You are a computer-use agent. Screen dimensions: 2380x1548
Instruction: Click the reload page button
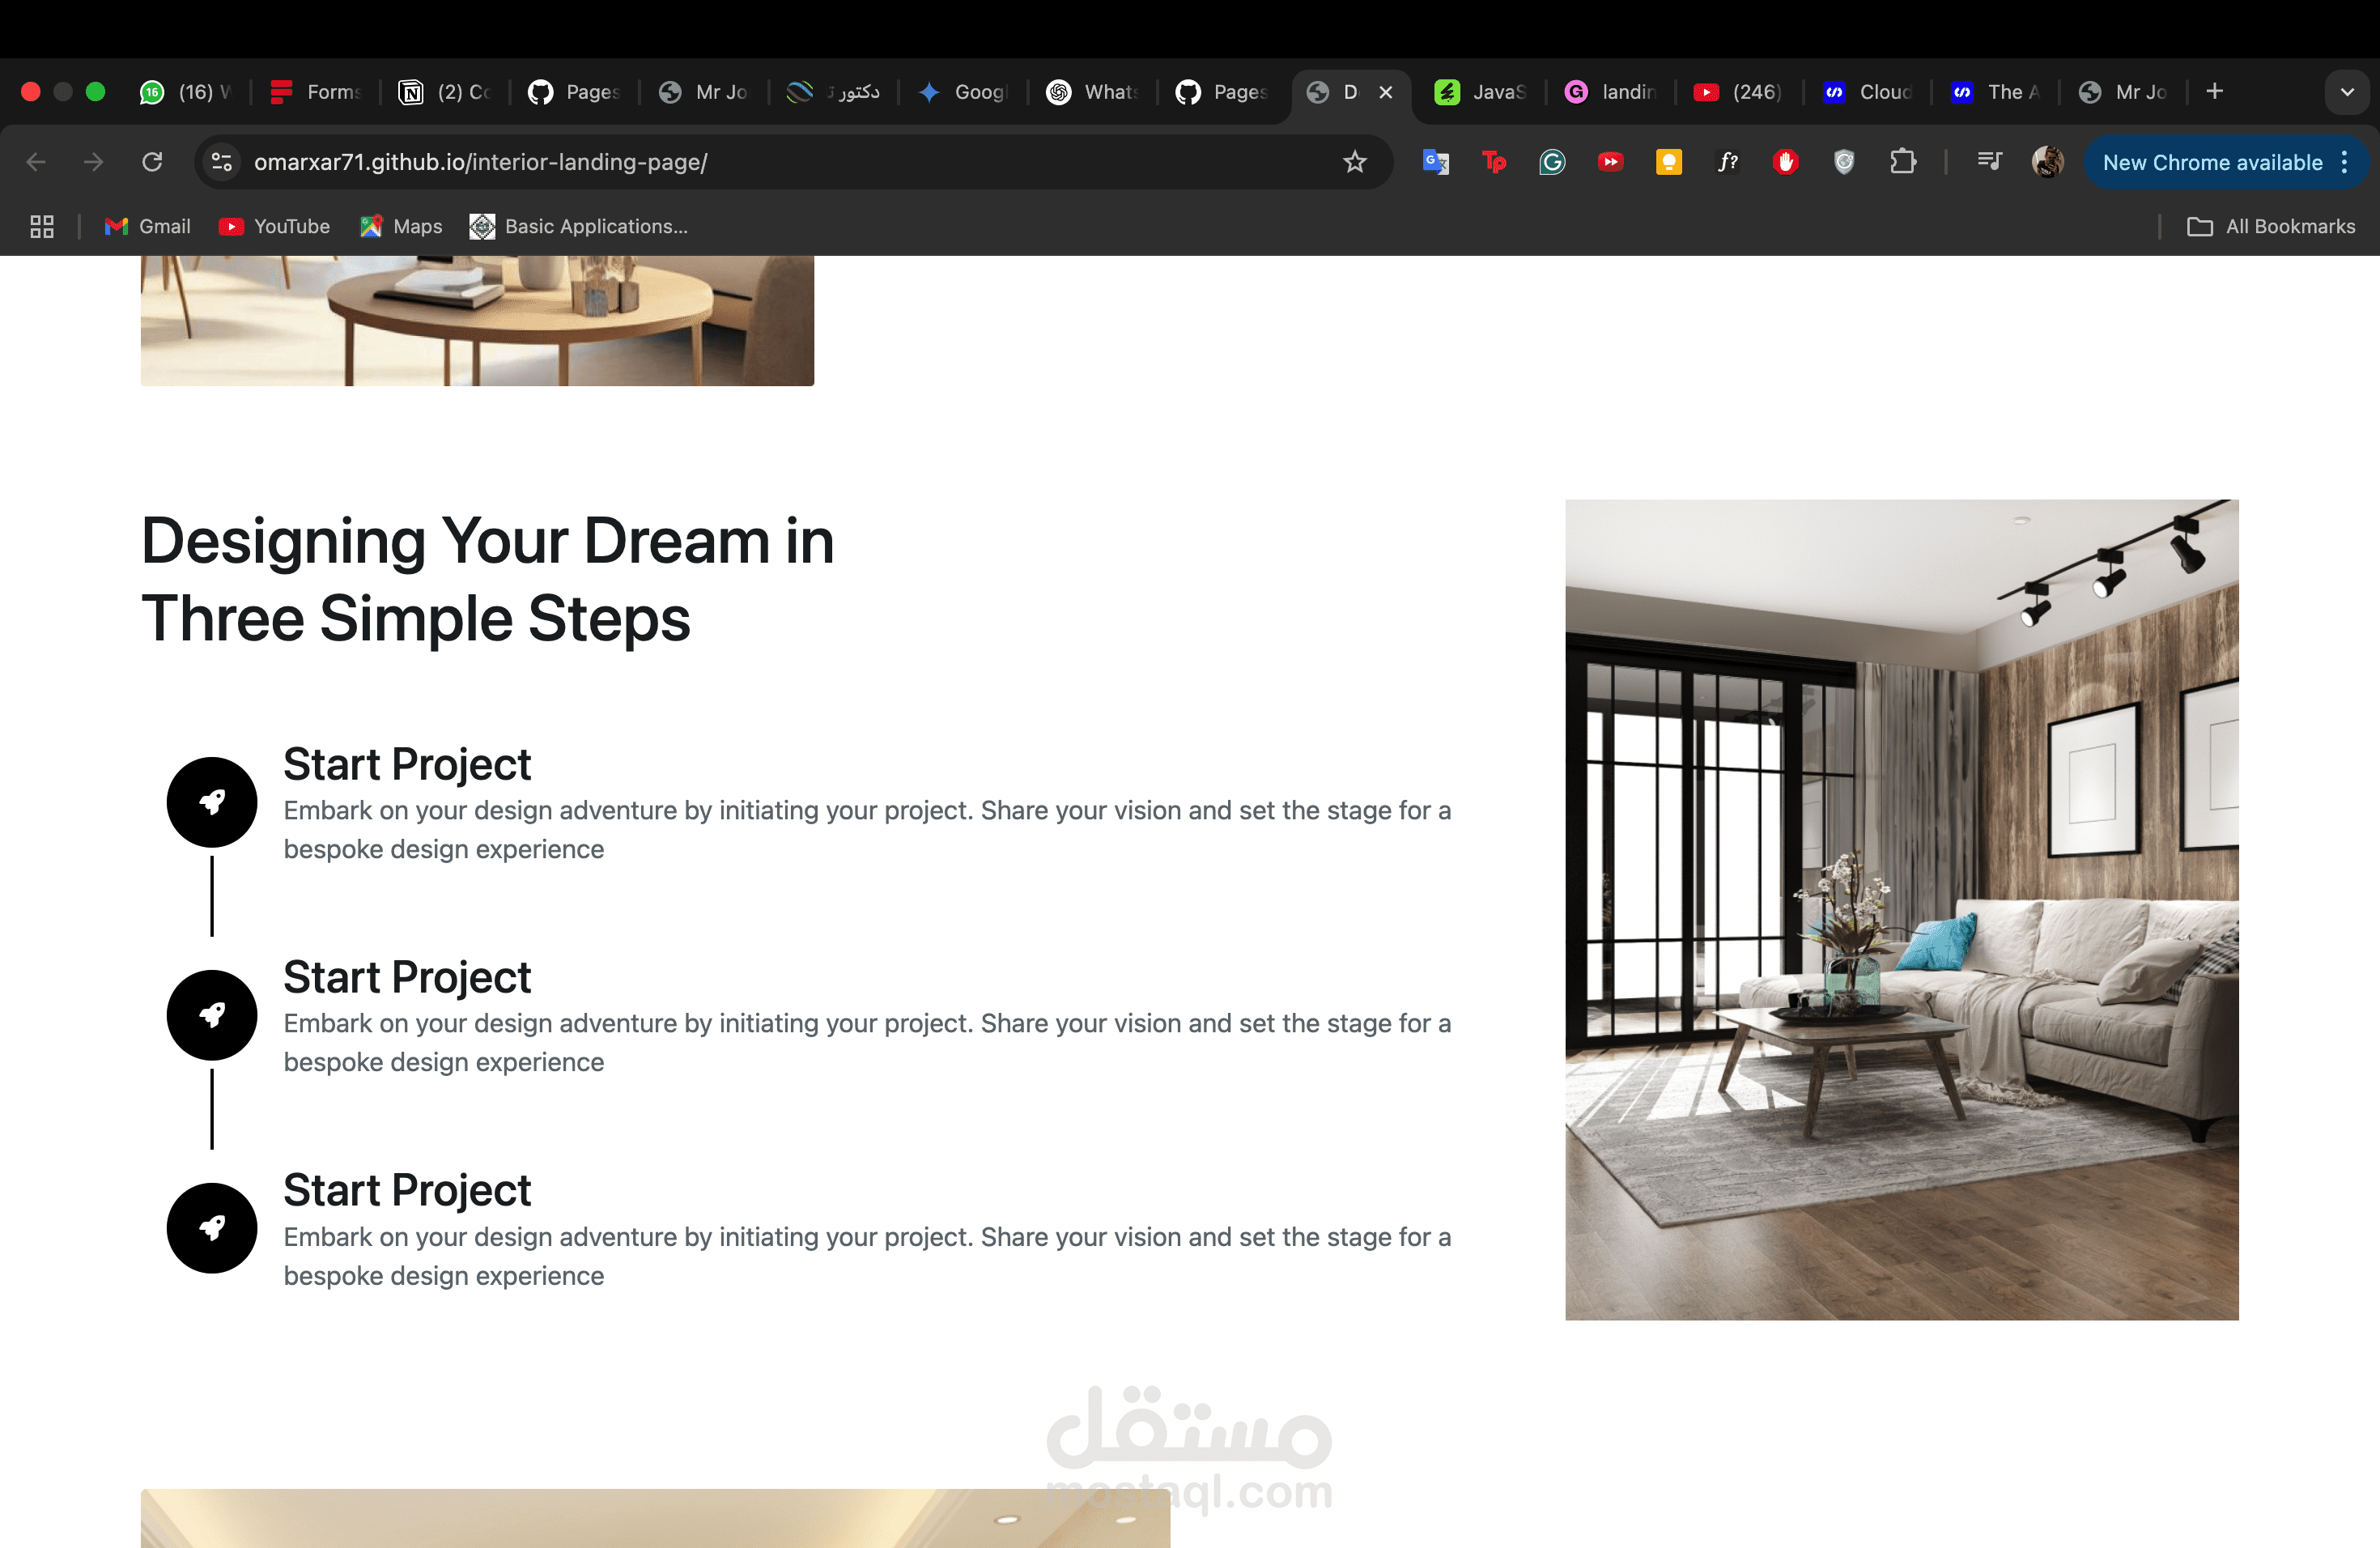tap(152, 162)
